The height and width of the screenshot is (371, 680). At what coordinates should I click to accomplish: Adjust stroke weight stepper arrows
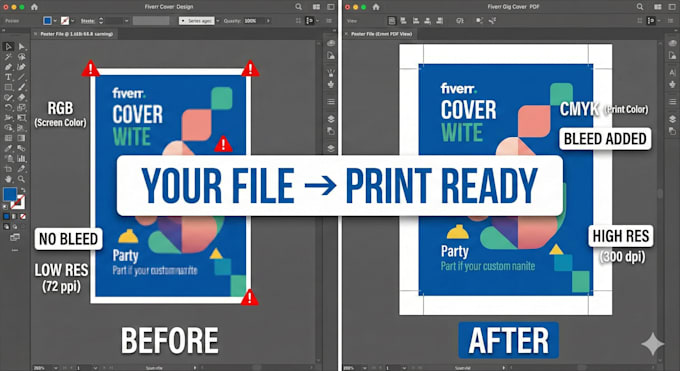tap(101, 21)
